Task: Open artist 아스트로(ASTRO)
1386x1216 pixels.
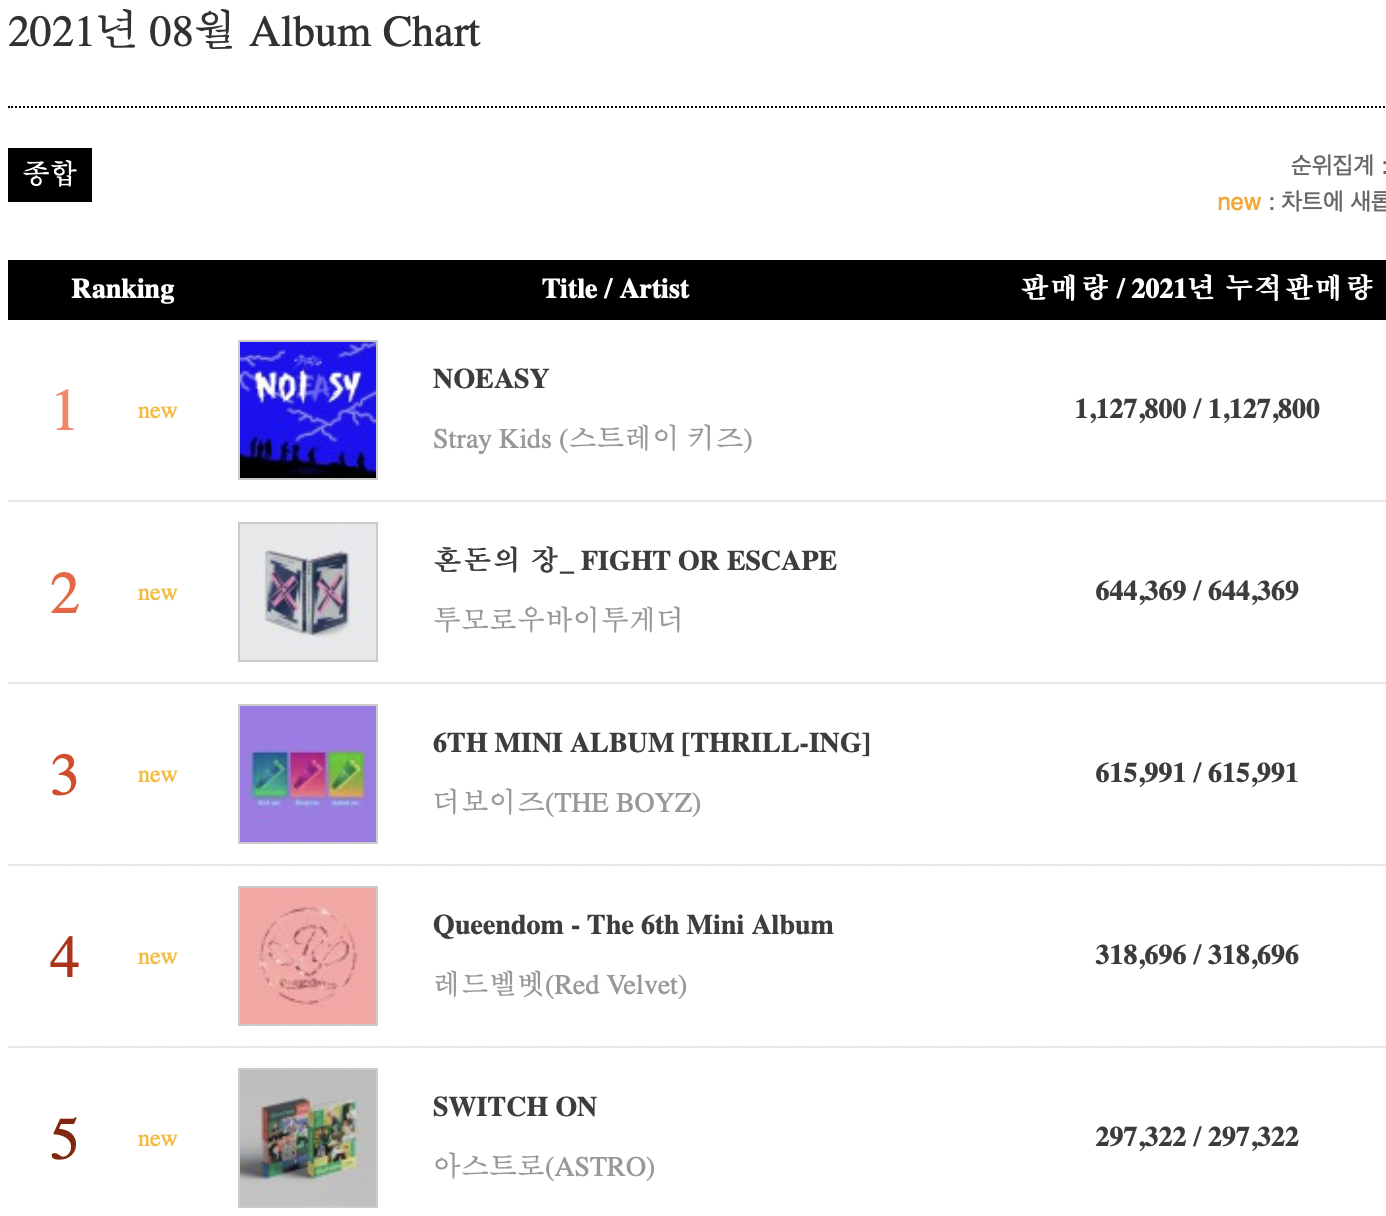Action: (544, 1166)
